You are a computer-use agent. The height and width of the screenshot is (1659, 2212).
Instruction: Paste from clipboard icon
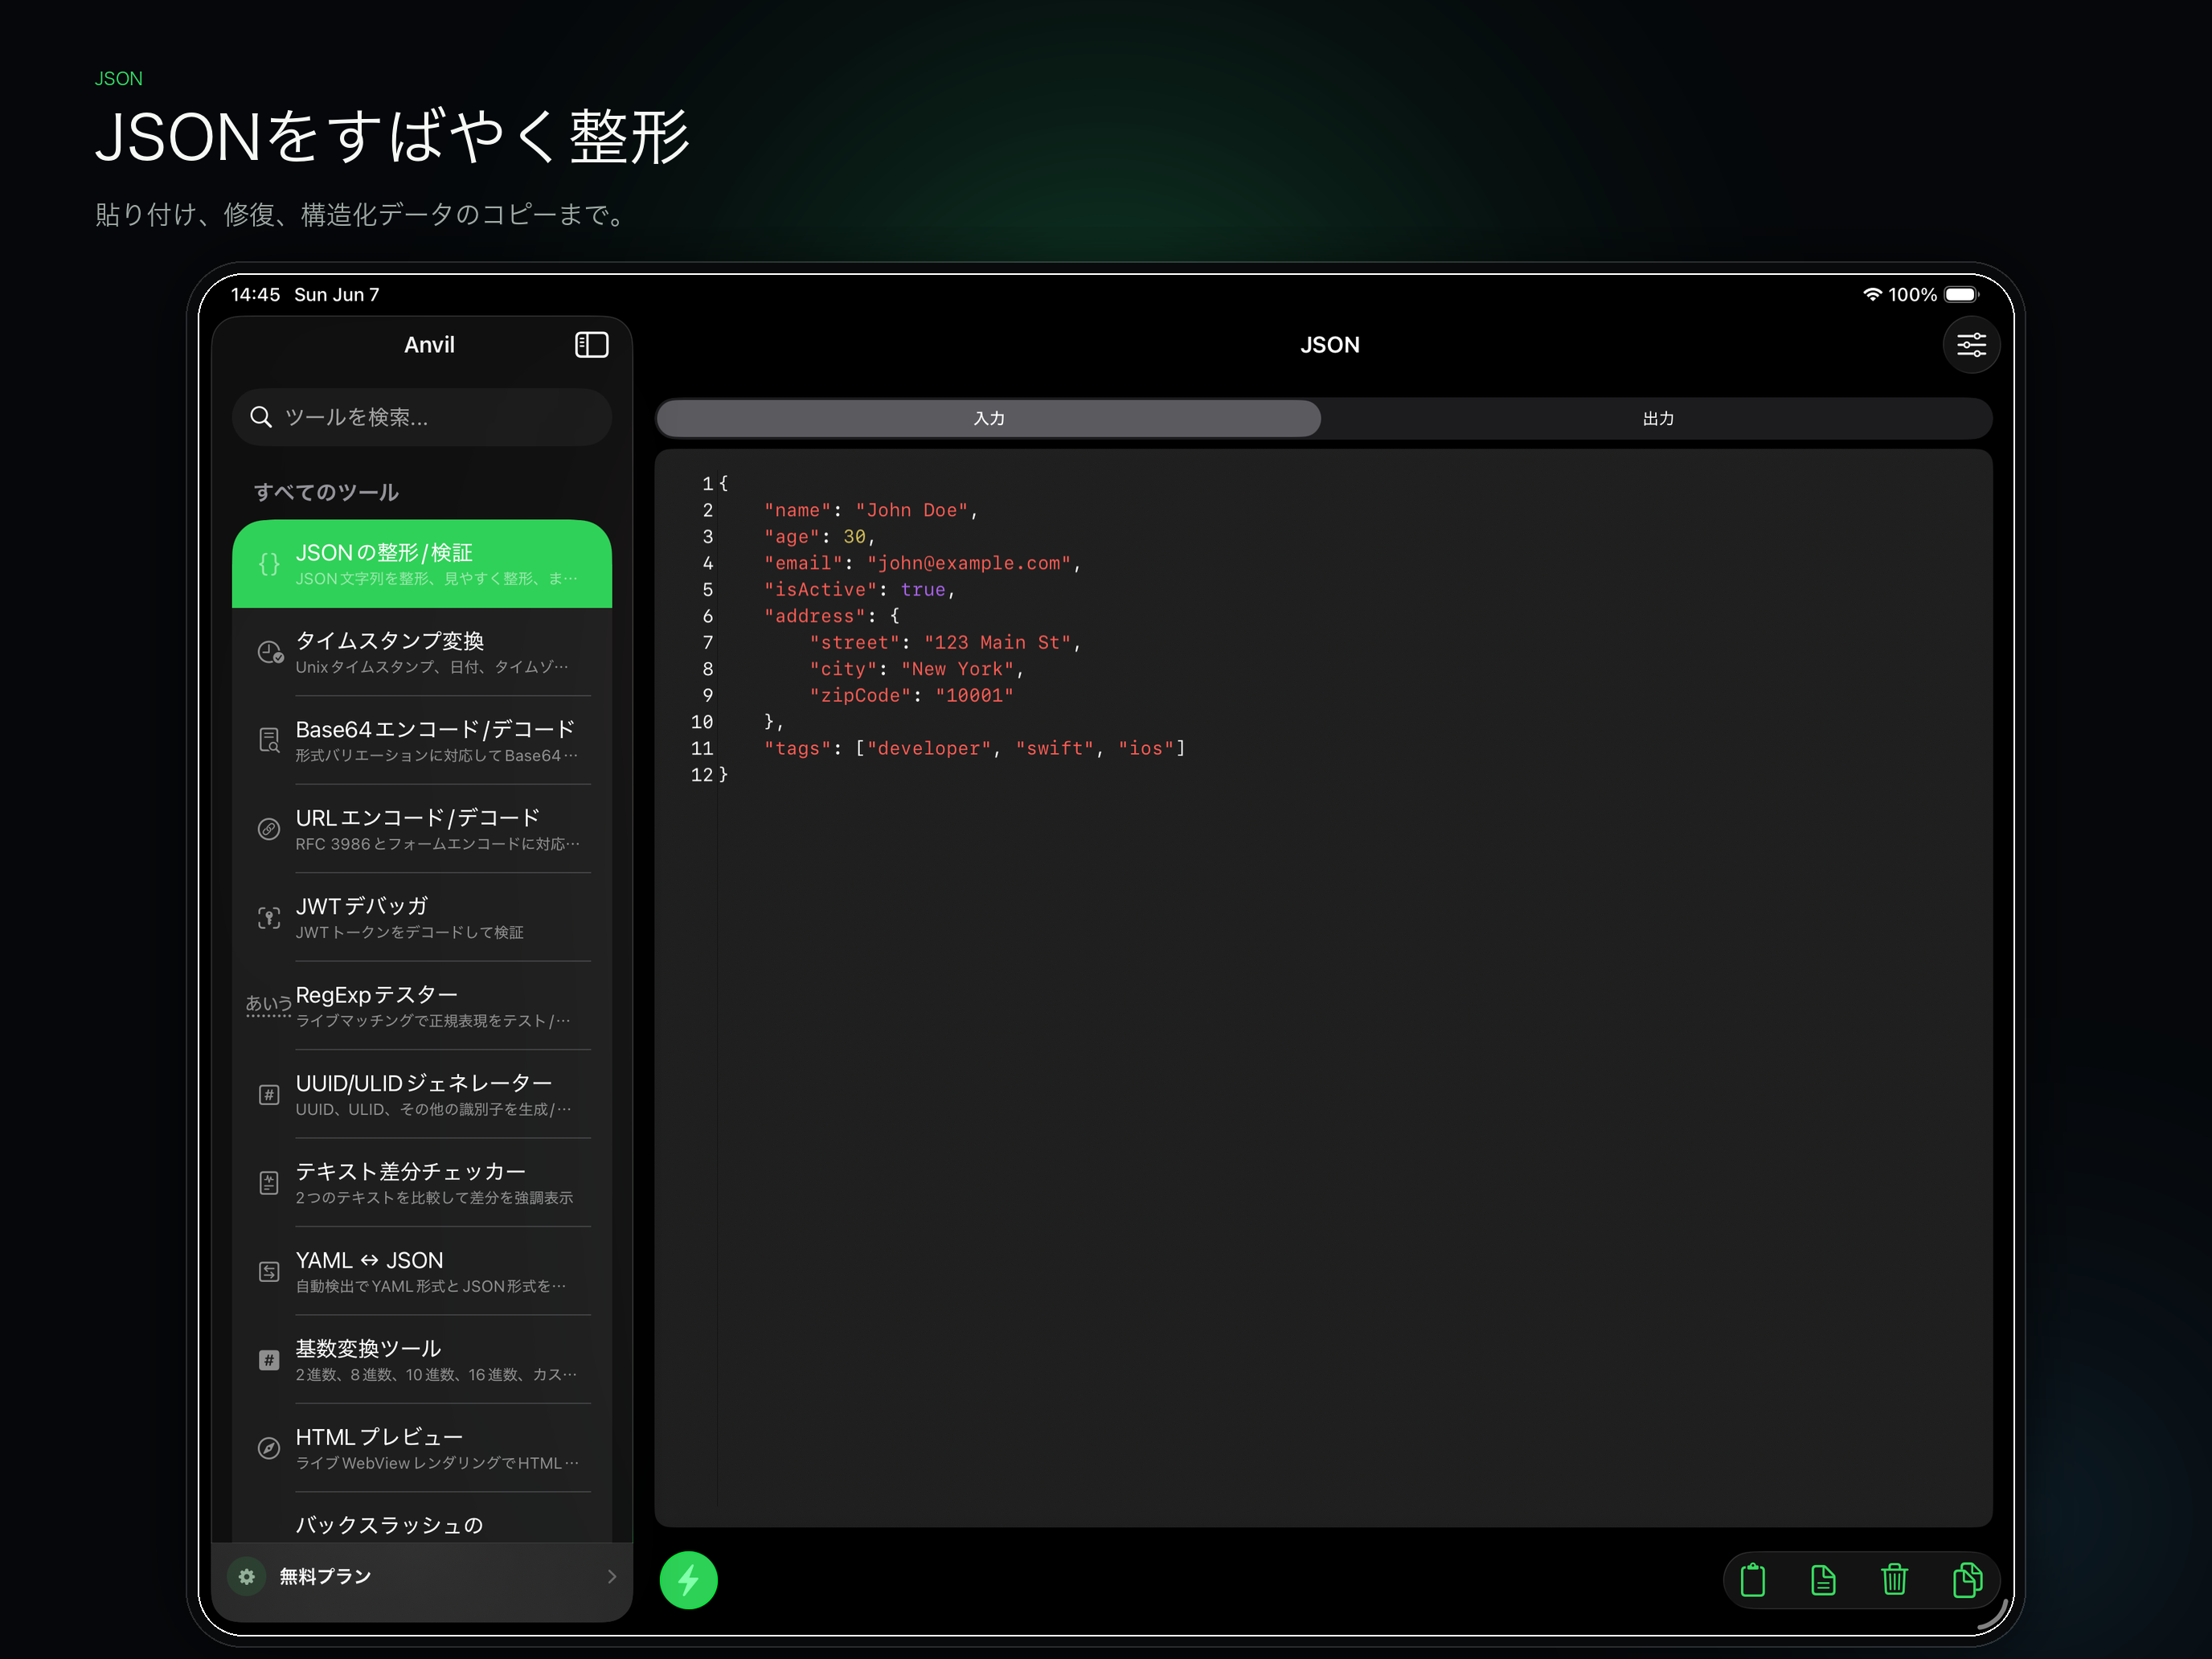pos(1752,1579)
